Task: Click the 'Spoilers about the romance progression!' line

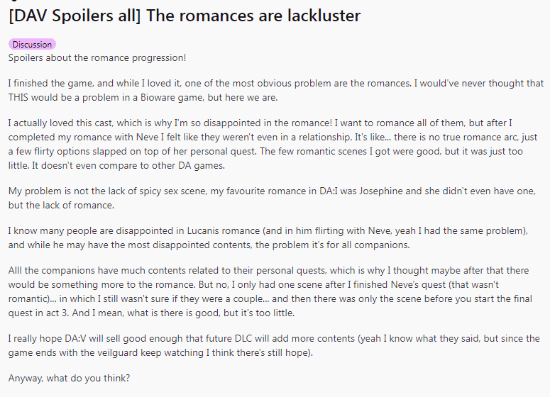Action: (x=97, y=58)
